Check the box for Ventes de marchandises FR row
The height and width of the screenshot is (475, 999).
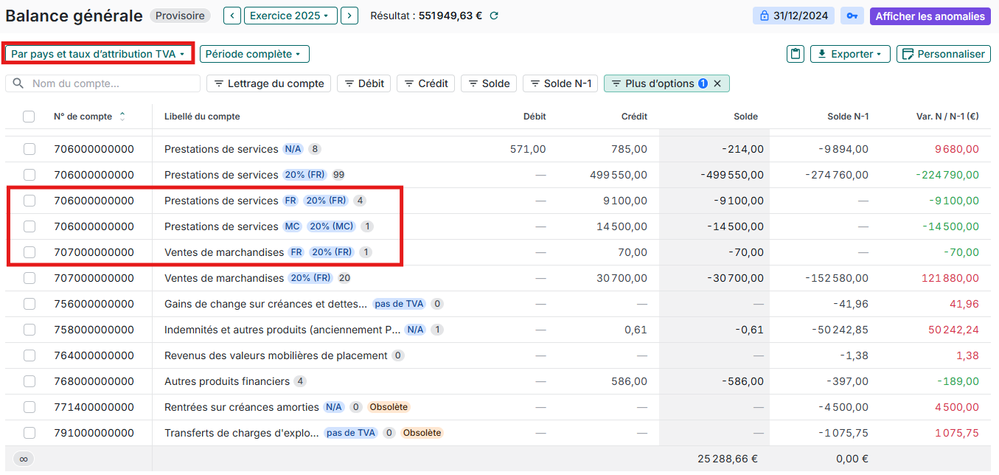tap(29, 252)
